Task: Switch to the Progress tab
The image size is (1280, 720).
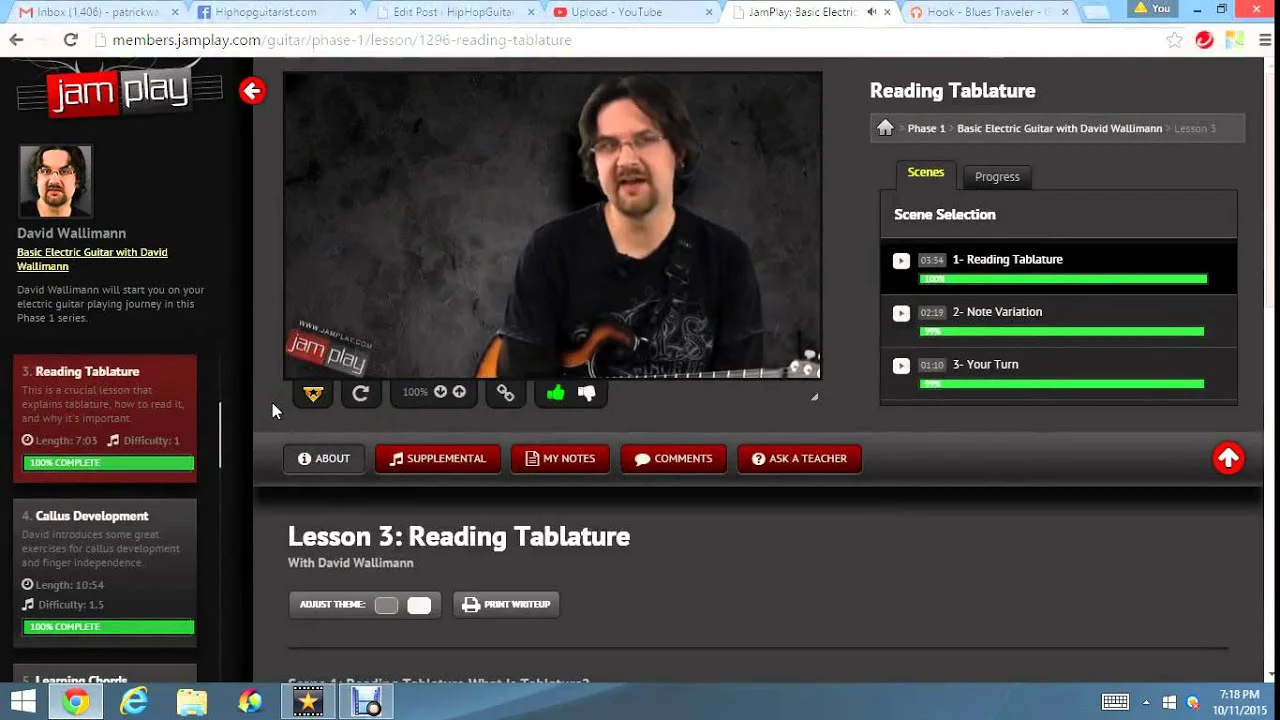Action: 997,177
